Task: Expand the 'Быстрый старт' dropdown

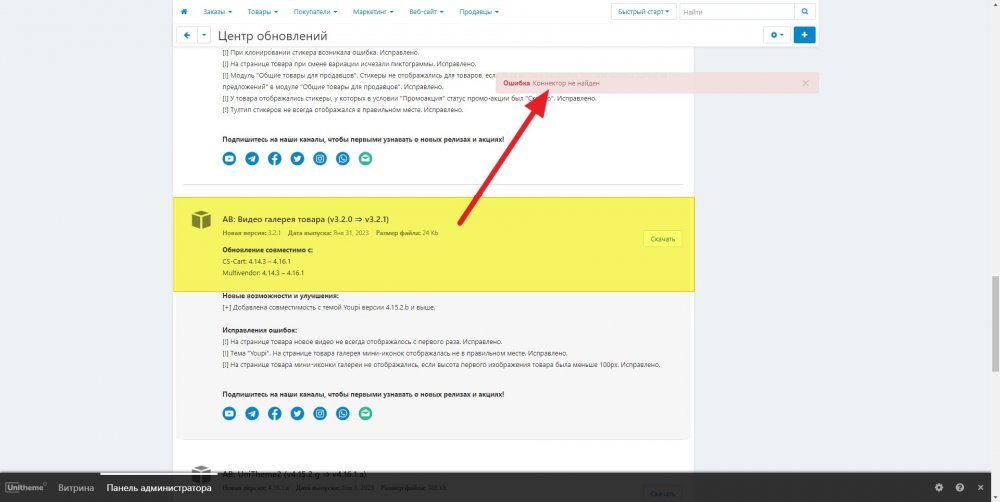Action: click(644, 12)
